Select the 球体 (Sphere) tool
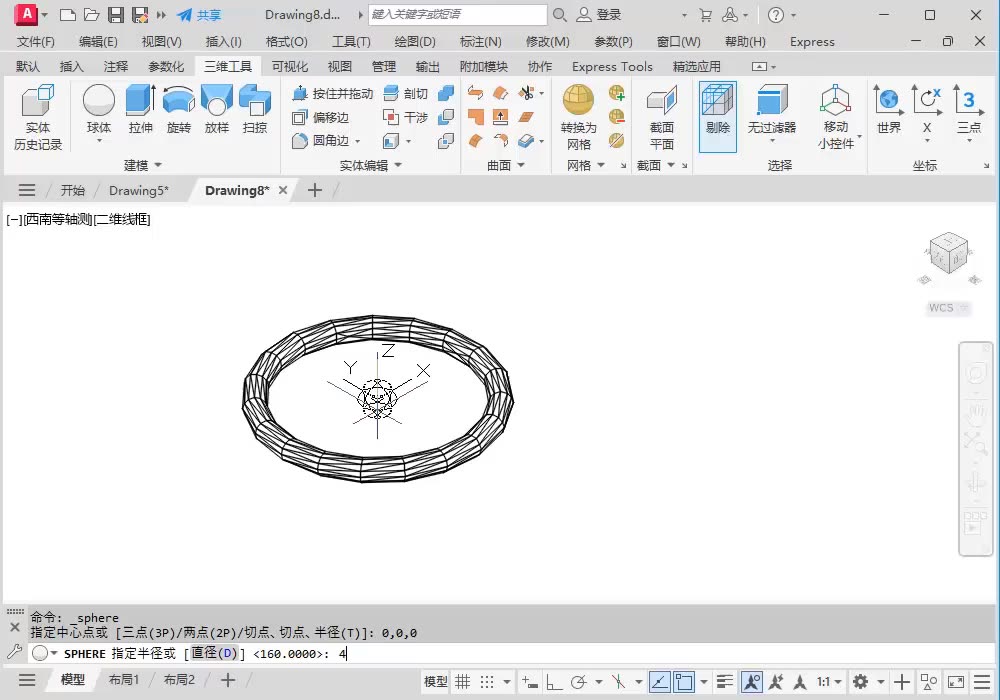Viewport: 1000px width, 700px height. click(x=98, y=101)
